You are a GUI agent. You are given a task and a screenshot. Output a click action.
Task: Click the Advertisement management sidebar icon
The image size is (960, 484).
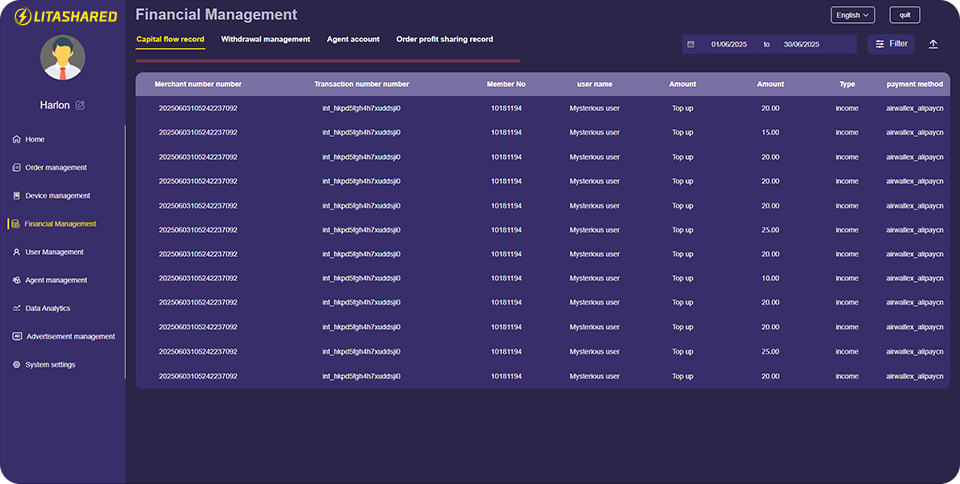click(x=17, y=336)
